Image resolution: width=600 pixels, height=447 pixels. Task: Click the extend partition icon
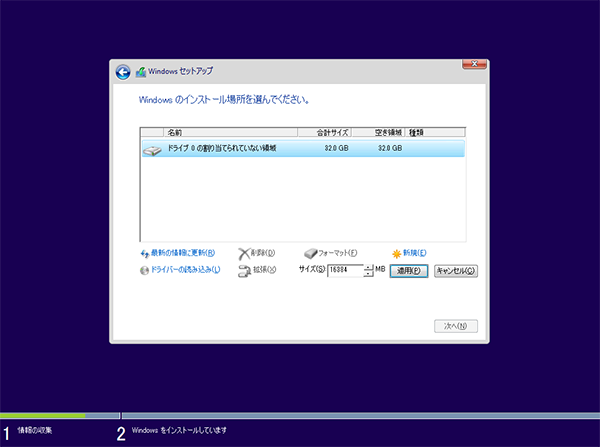[244, 271]
